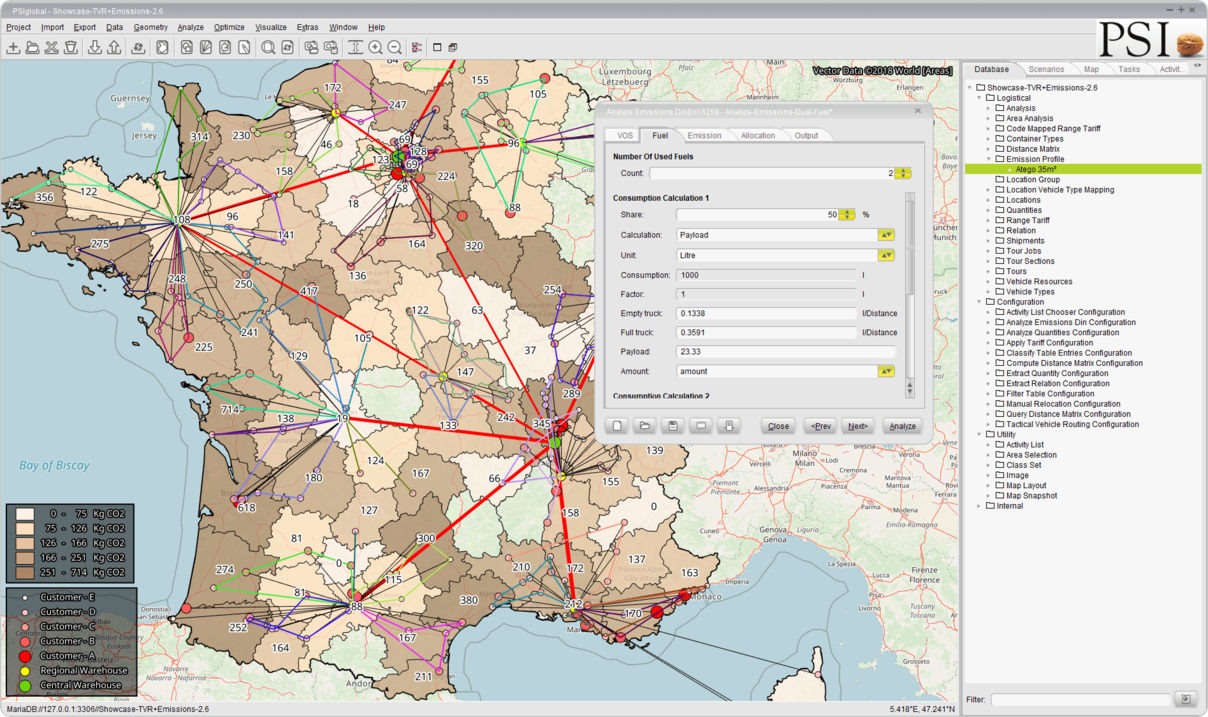Select Tactical Vehicle Routing Configuration item

(1072, 424)
